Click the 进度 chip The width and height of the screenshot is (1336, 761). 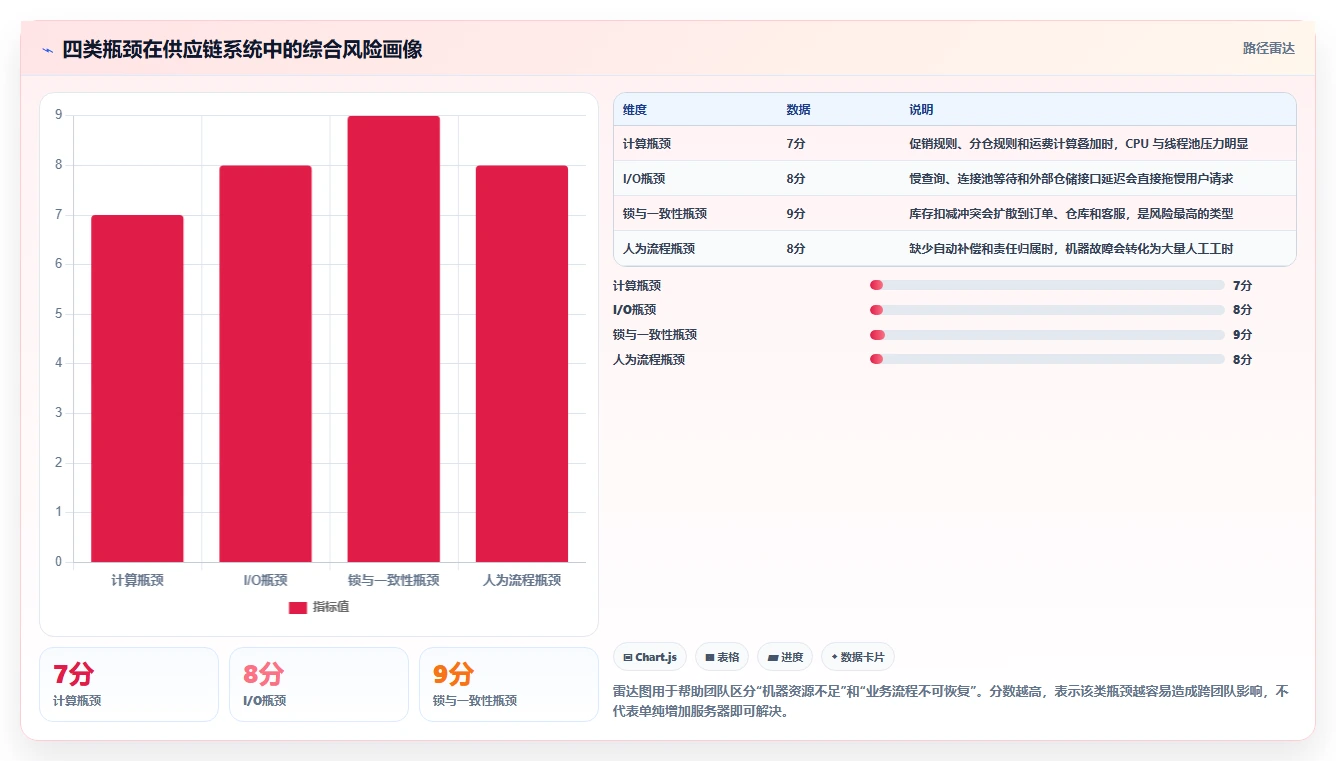tap(785, 657)
